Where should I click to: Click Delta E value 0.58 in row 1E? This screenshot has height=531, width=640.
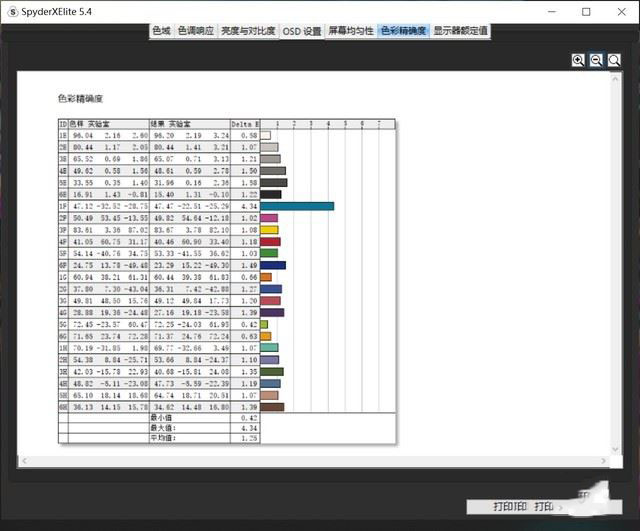[x=249, y=136]
